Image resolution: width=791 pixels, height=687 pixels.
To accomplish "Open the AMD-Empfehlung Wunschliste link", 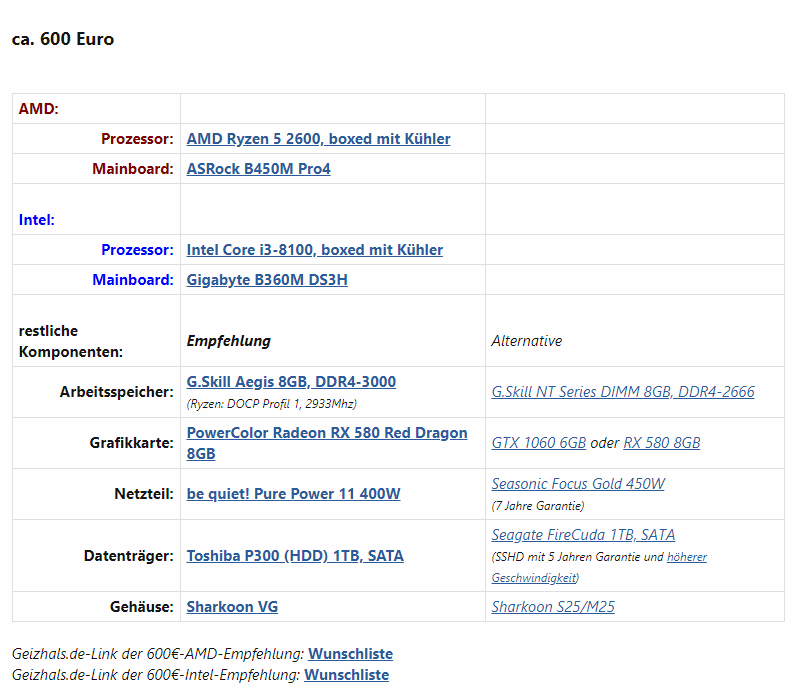I will tap(351, 654).
